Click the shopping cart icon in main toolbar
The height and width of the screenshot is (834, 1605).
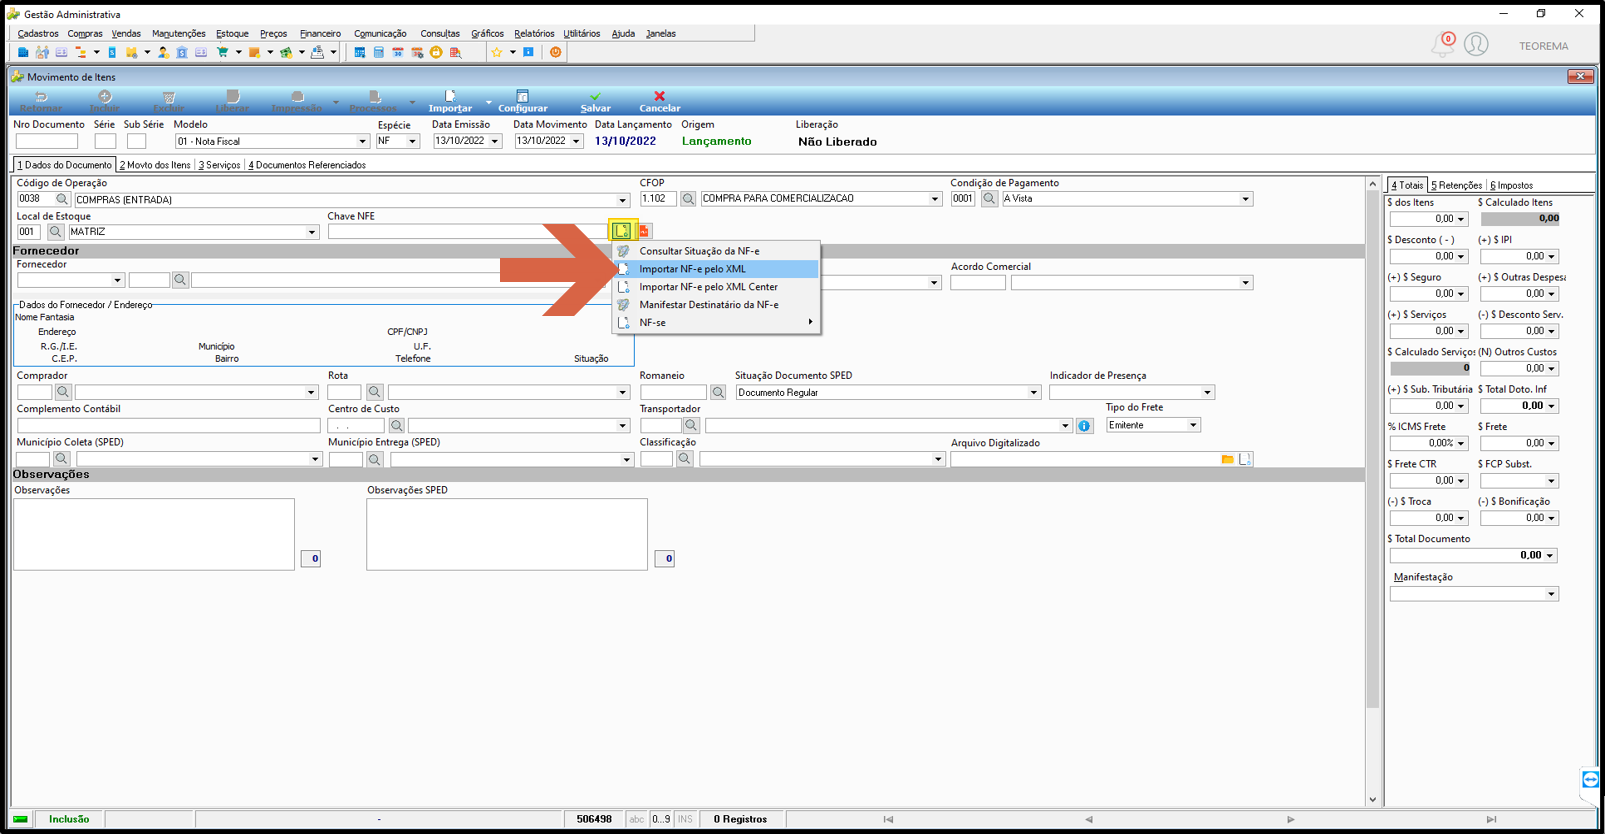pyautogui.click(x=222, y=52)
